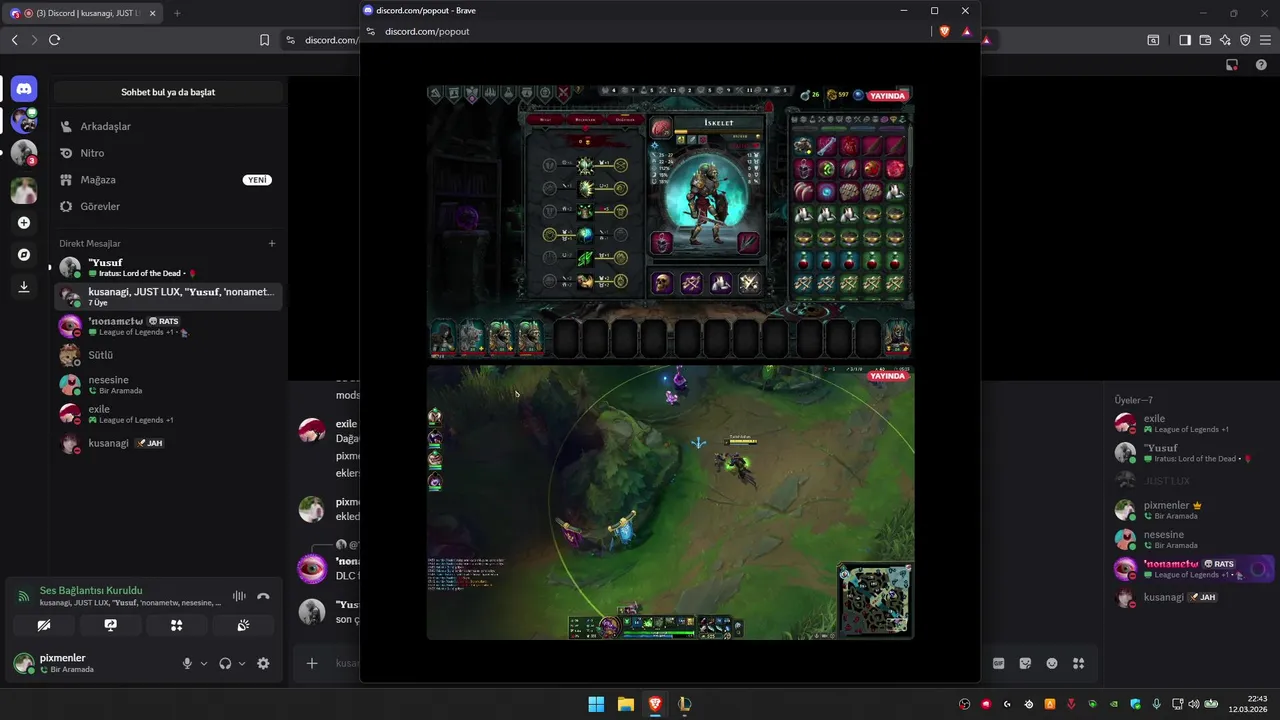Open the apps launcher in chat bar
This screenshot has height=720, width=1280.
(x=1078, y=663)
